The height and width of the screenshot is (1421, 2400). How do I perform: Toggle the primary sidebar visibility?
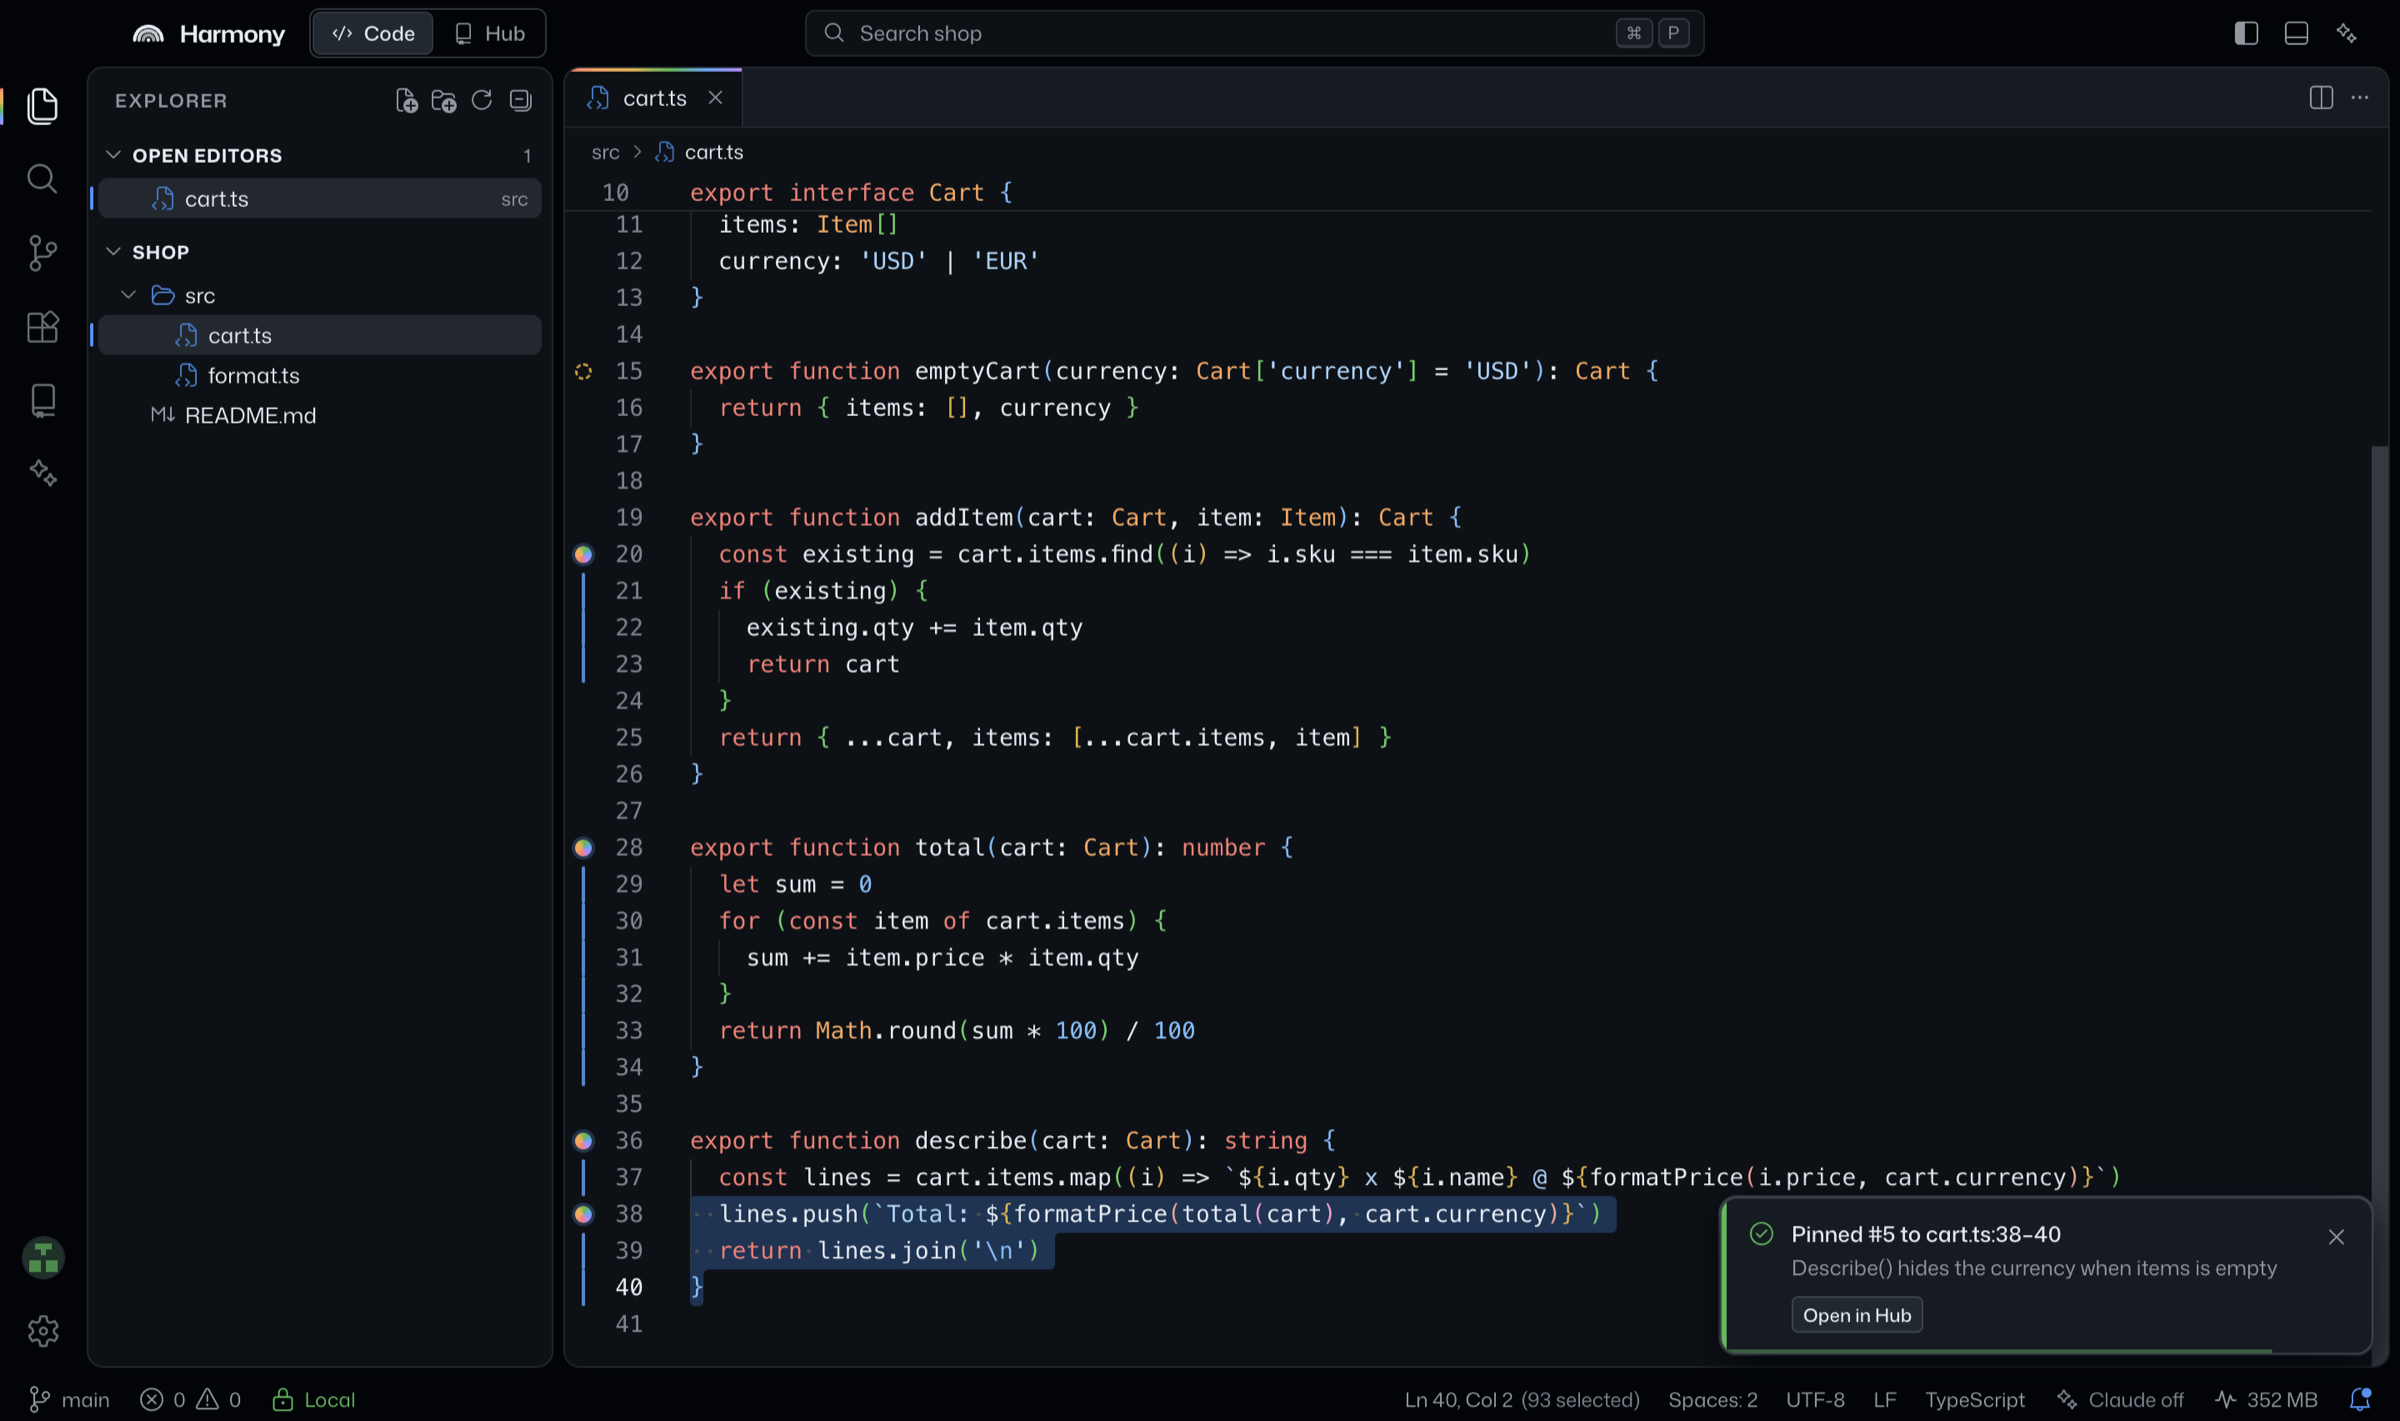coord(2246,33)
